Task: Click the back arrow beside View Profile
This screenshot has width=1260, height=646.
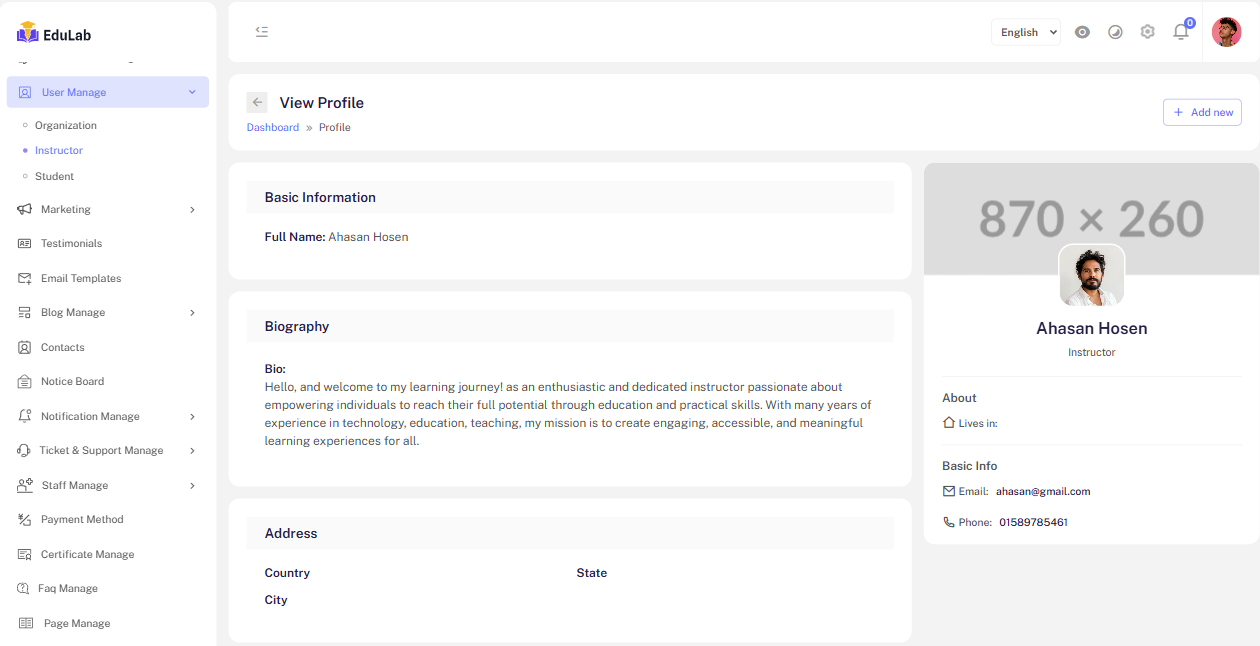Action: click(257, 102)
